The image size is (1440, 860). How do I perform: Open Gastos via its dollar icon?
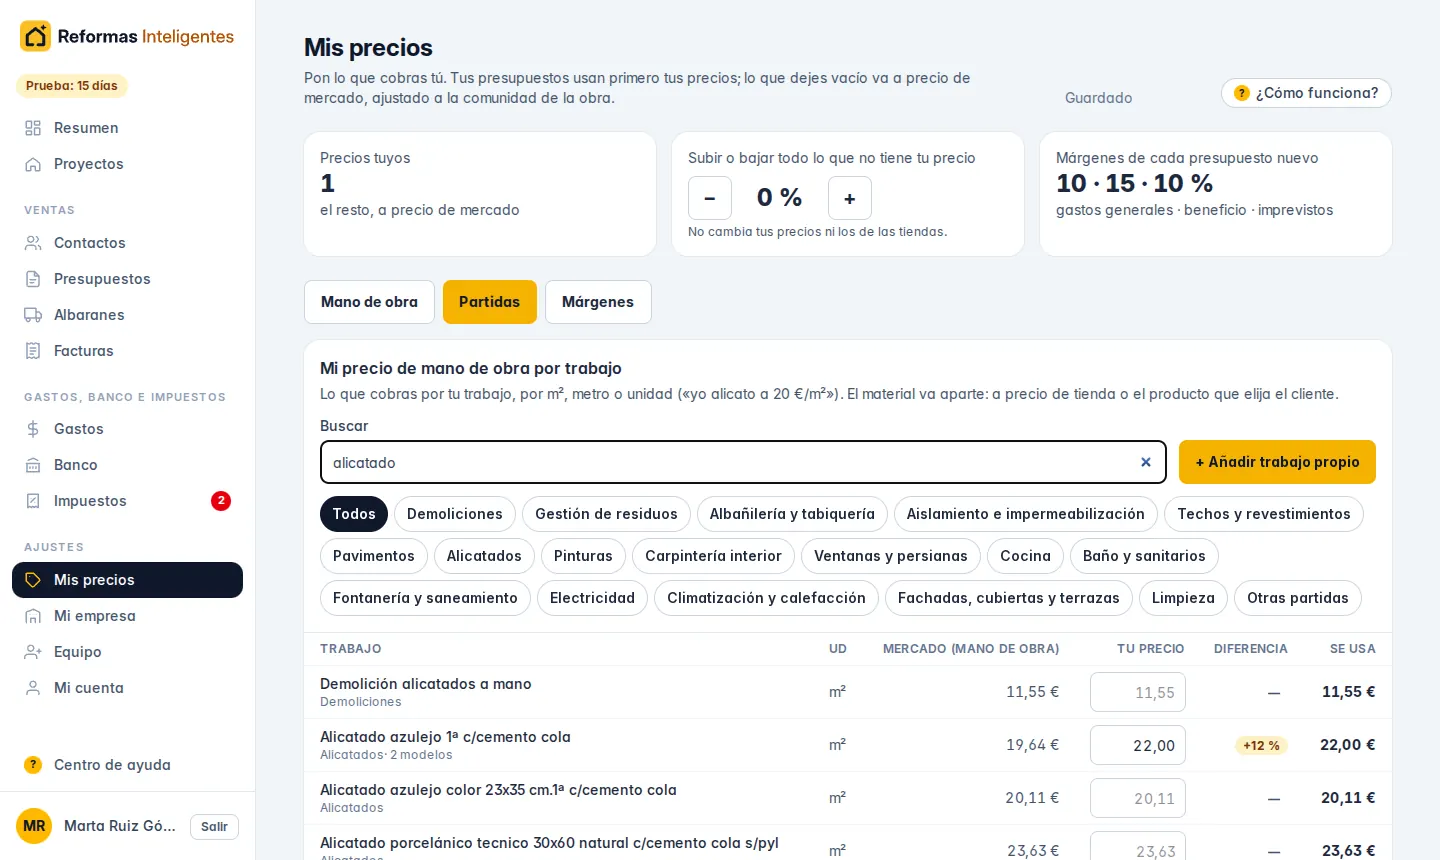pyautogui.click(x=33, y=429)
